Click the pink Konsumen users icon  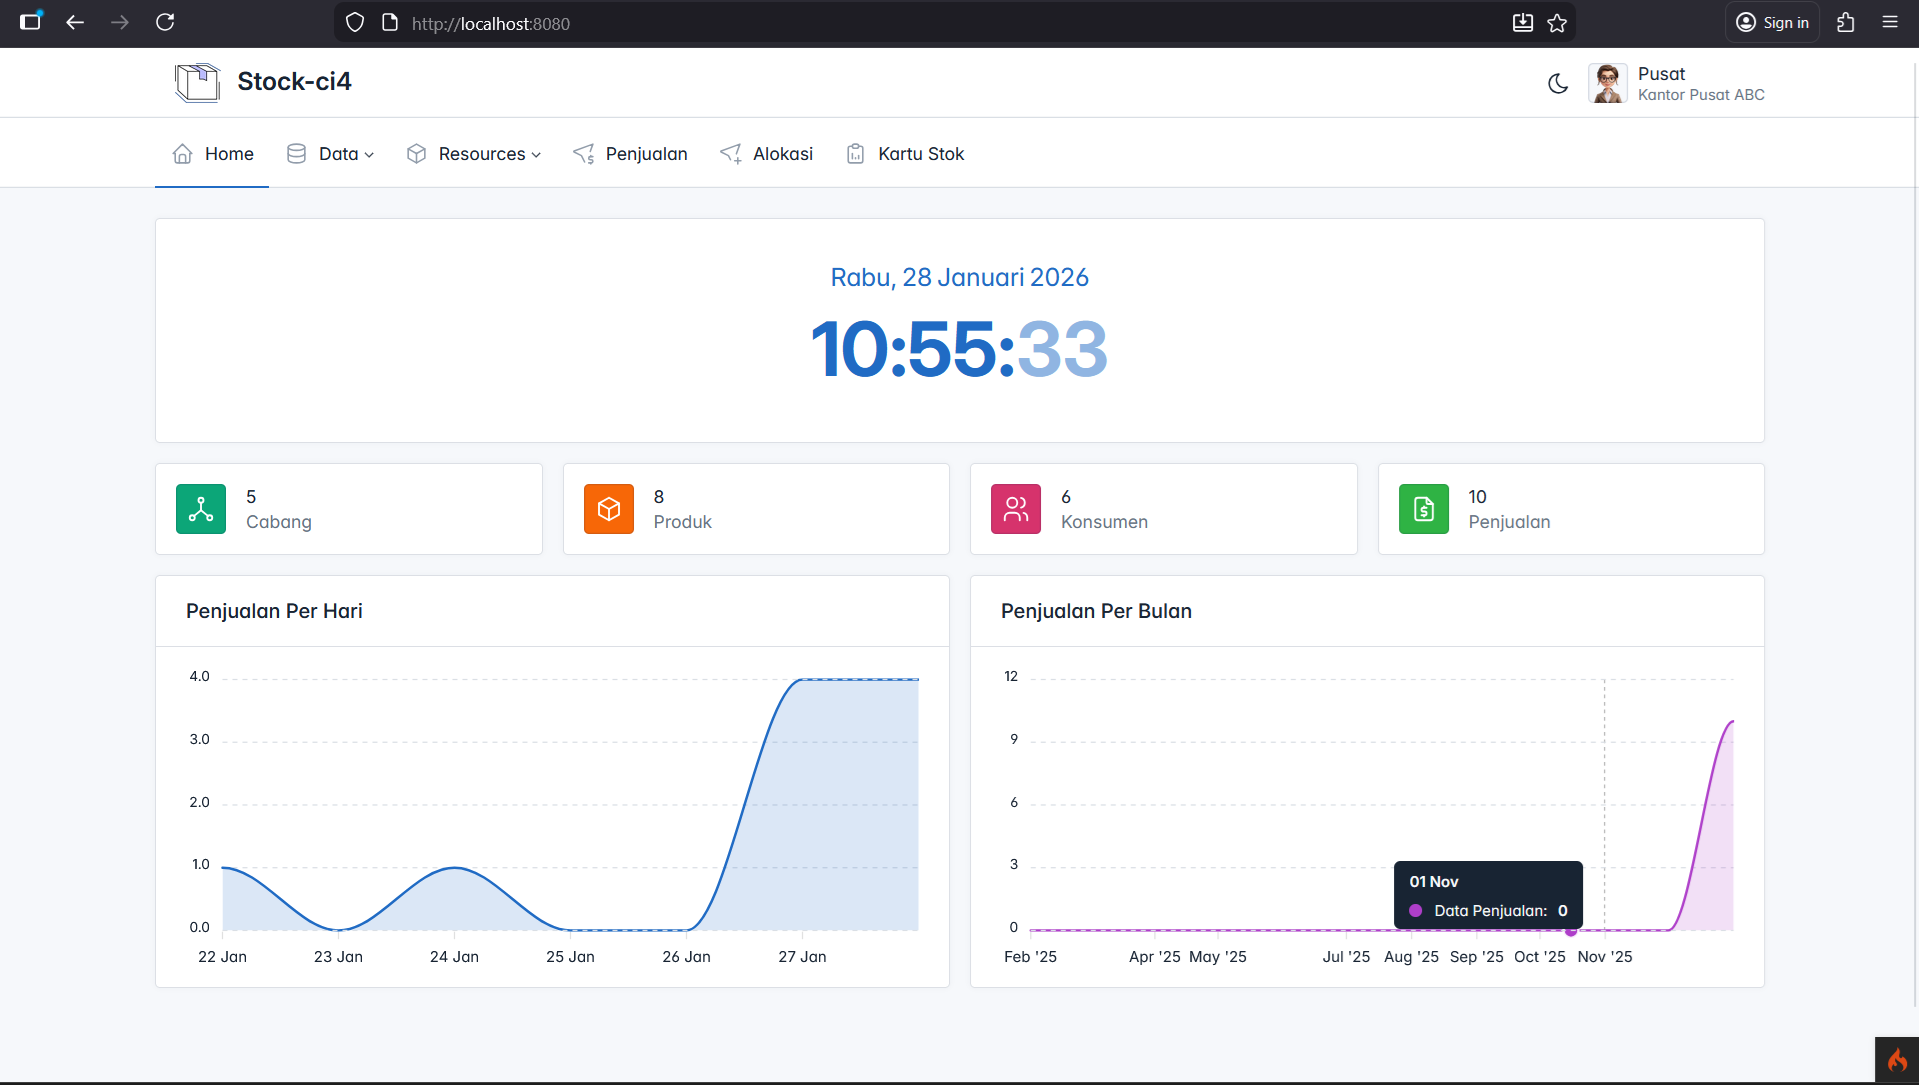pyautogui.click(x=1016, y=509)
